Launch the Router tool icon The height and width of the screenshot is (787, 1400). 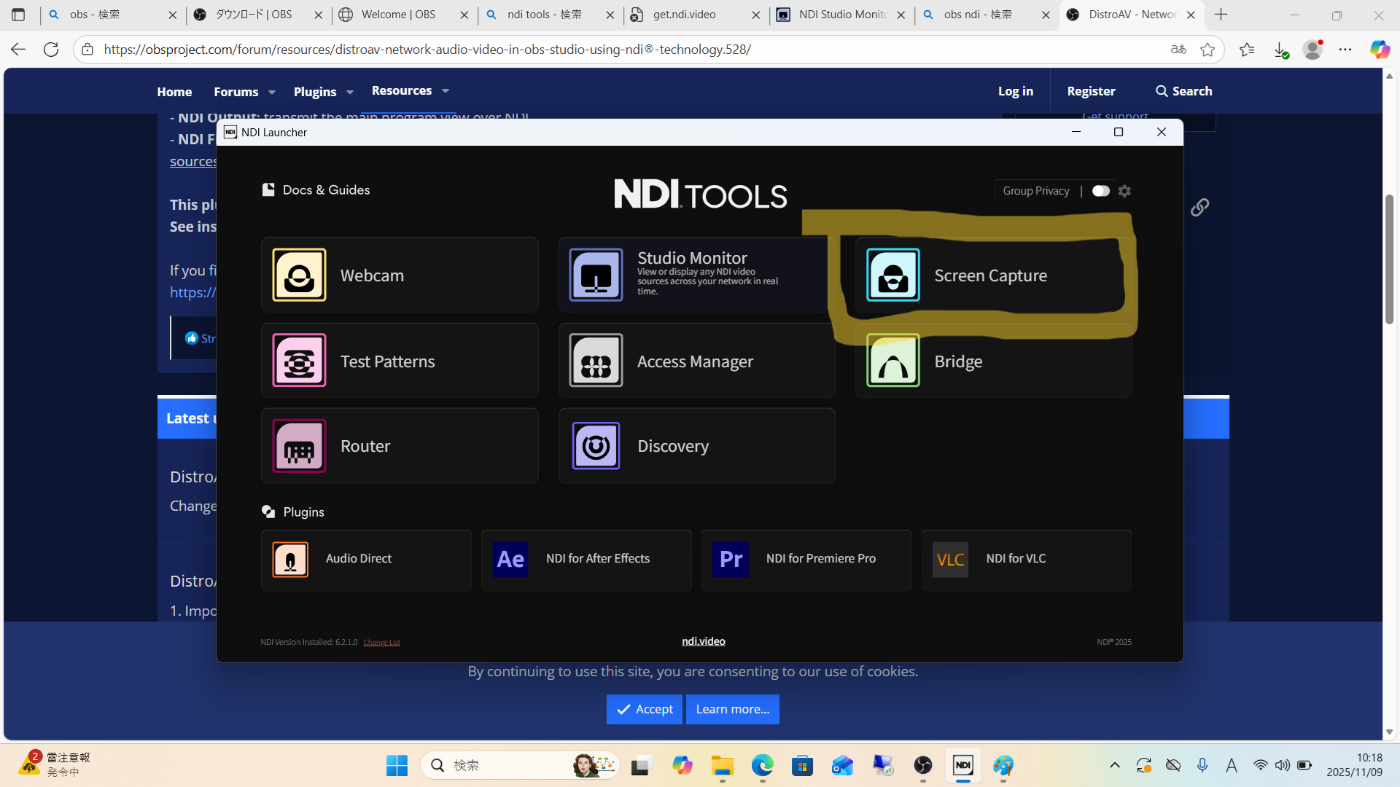coord(299,446)
